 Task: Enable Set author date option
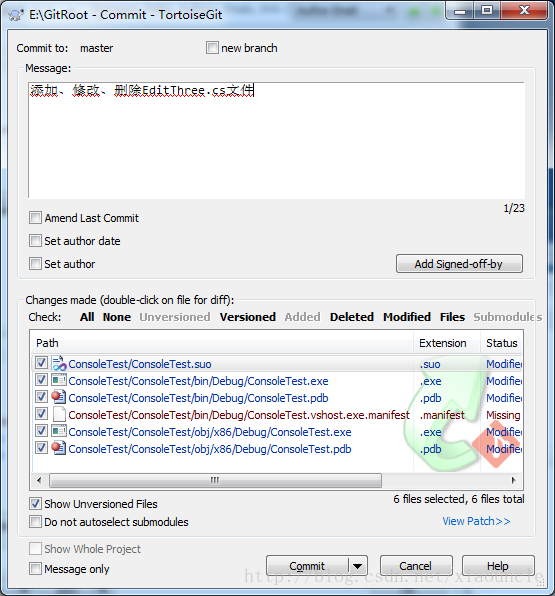[x=35, y=241]
